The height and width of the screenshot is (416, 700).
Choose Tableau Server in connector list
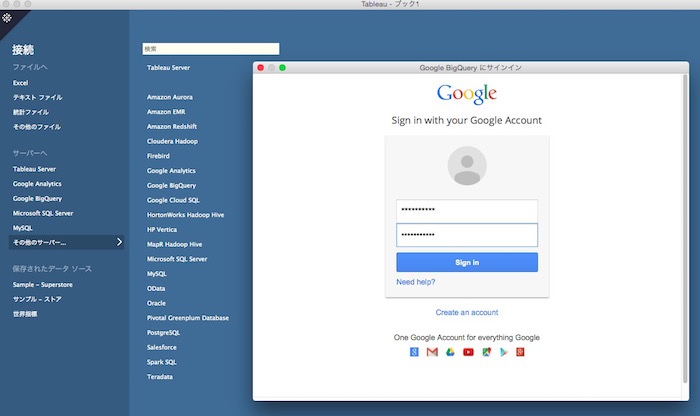click(168, 68)
